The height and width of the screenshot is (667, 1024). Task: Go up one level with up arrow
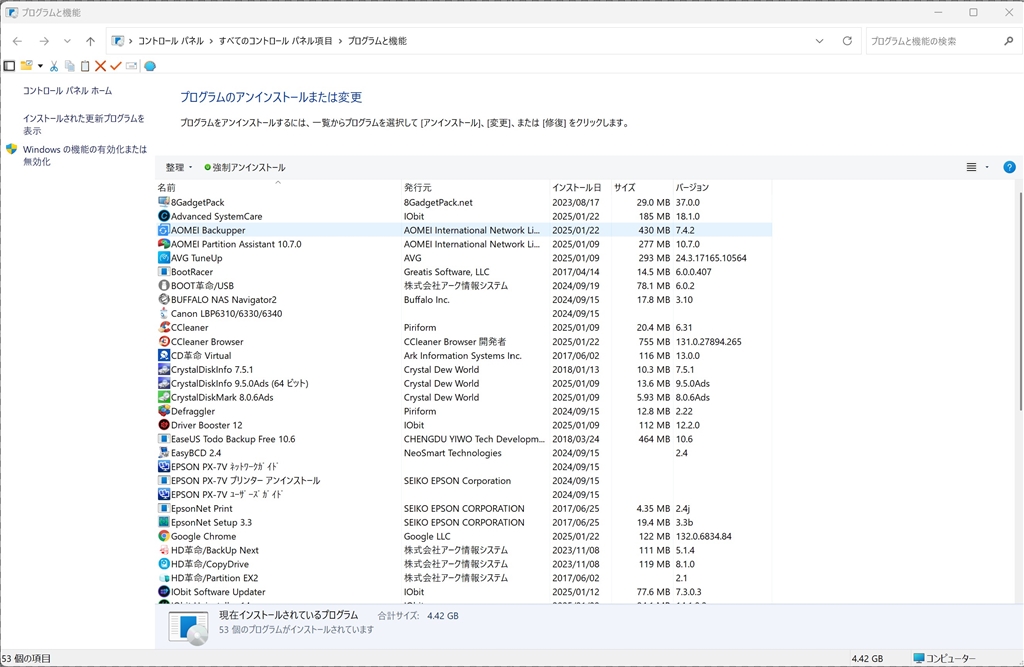[90, 41]
